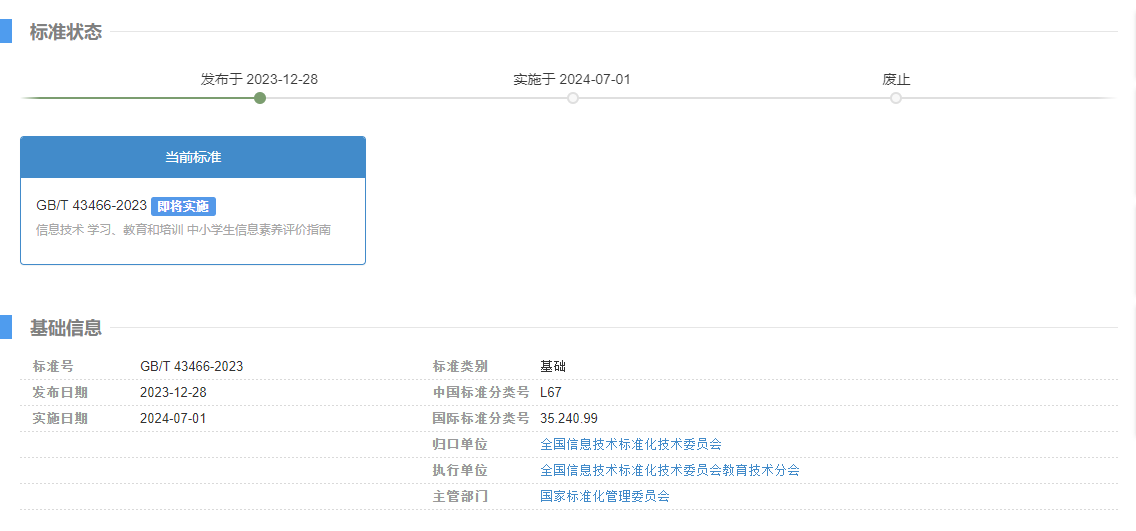This screenshot has width=1136, height=531.
Task: Click the 标准号 value in the info table
Action: (x=191, y=366)
